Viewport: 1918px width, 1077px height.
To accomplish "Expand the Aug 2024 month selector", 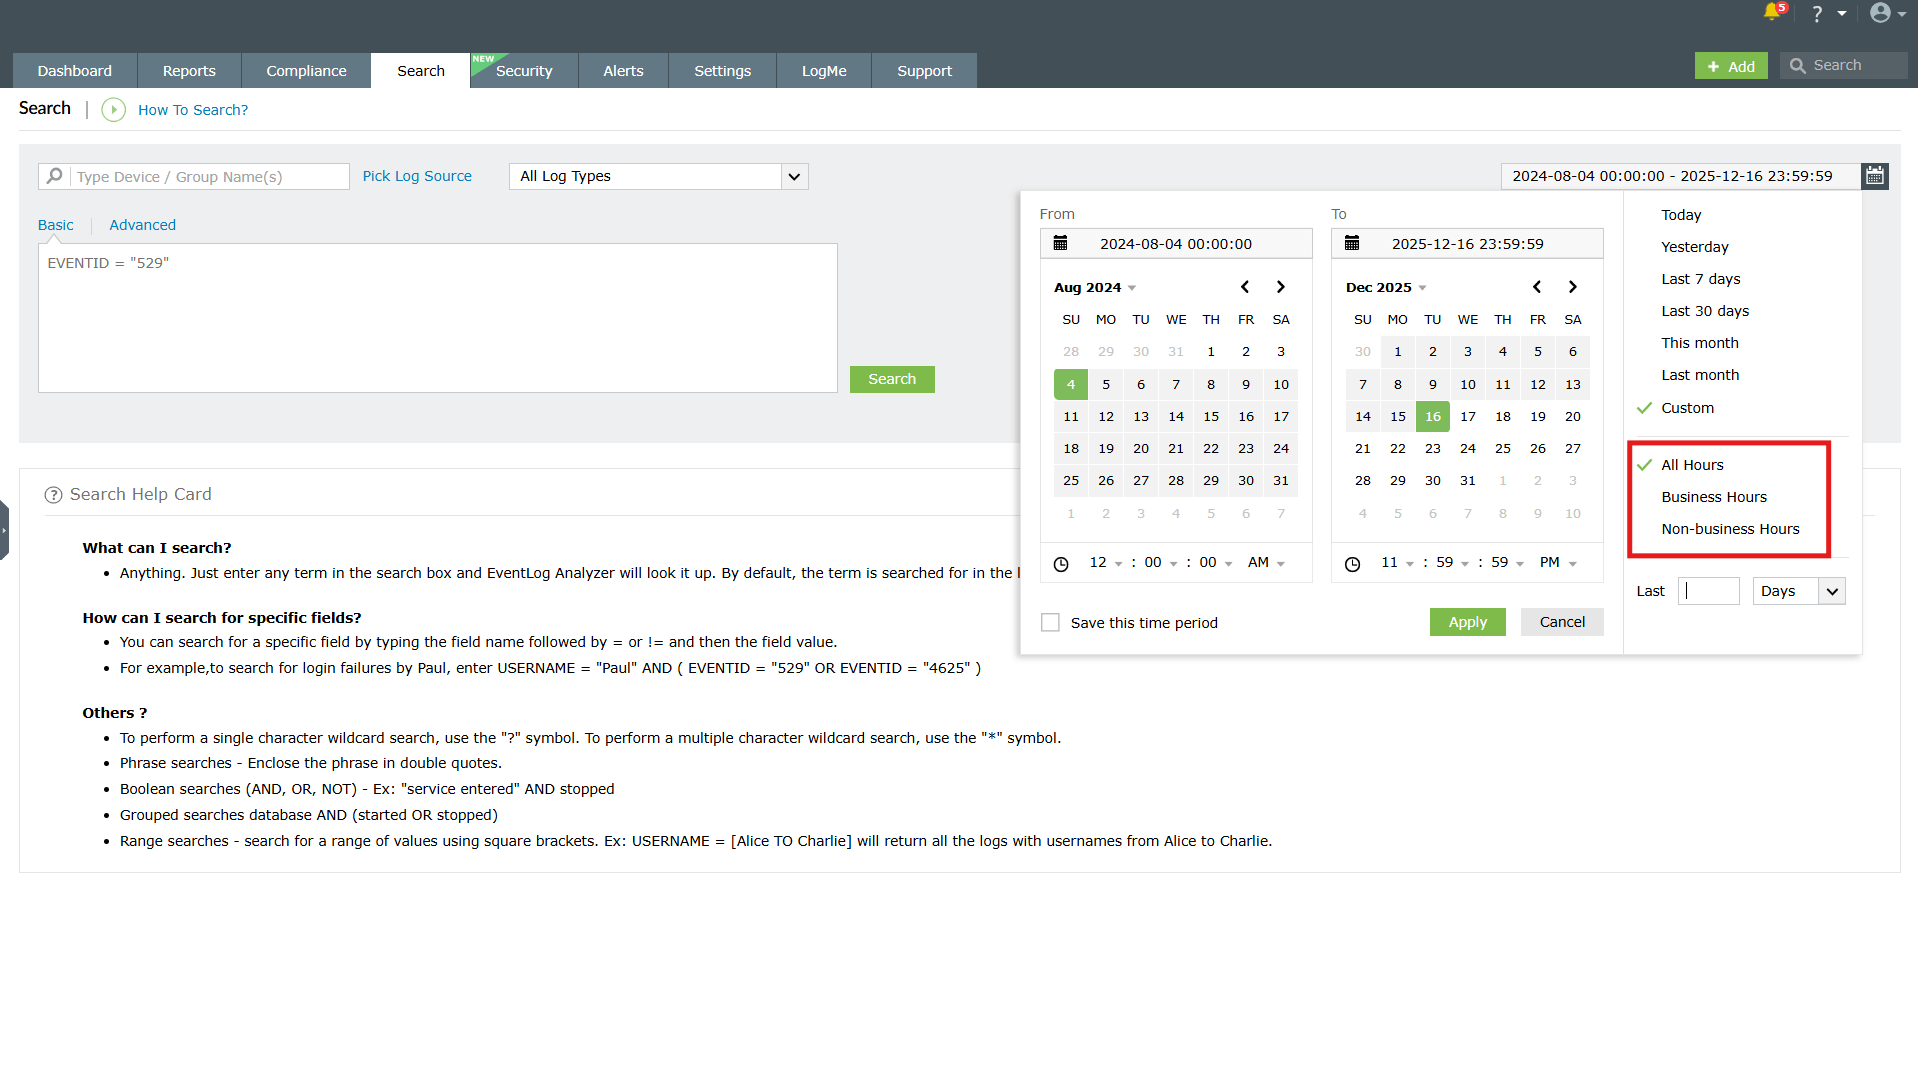I will (1095, 287).
